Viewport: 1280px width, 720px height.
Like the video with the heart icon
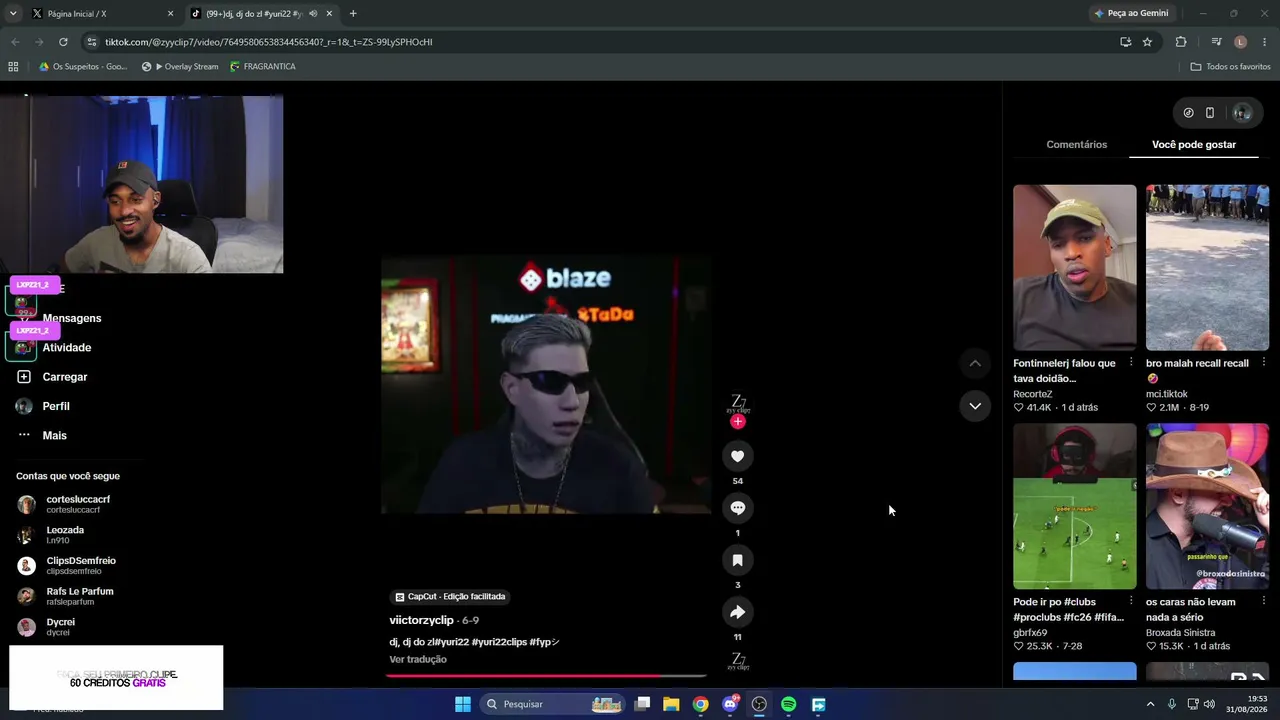(737, 456)
